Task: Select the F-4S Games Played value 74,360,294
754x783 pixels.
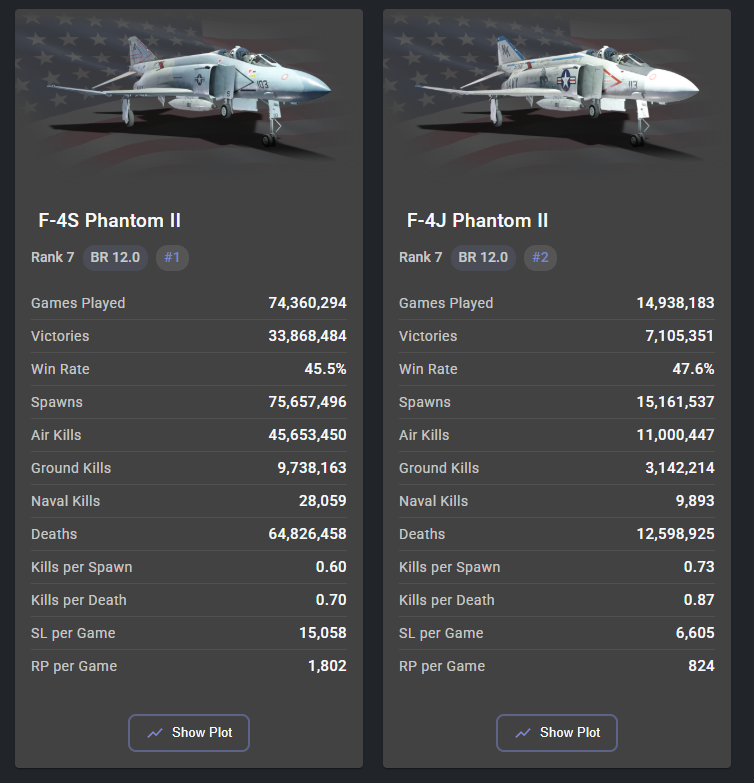Action: [307, 303]
